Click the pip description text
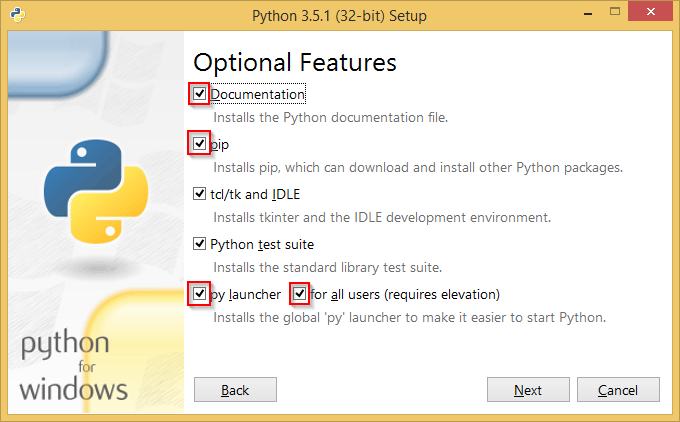 (x=418, y=167)
